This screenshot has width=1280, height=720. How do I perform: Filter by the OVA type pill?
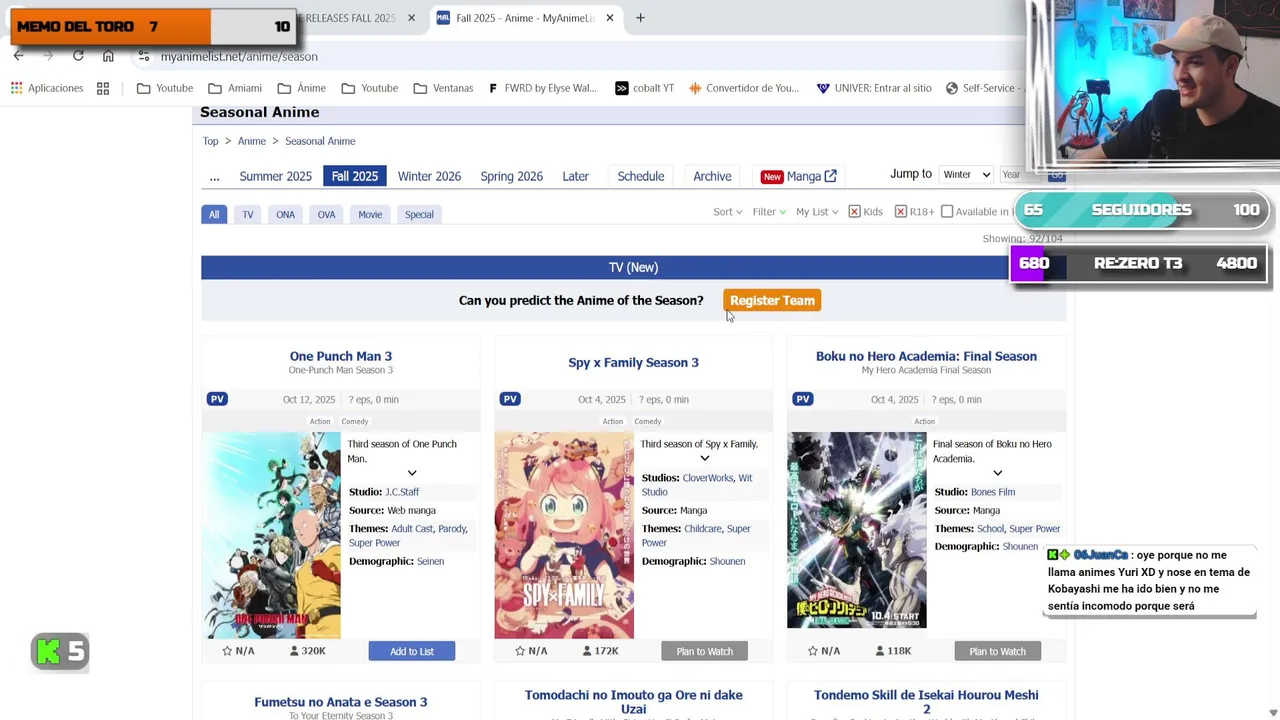point(326,214)
